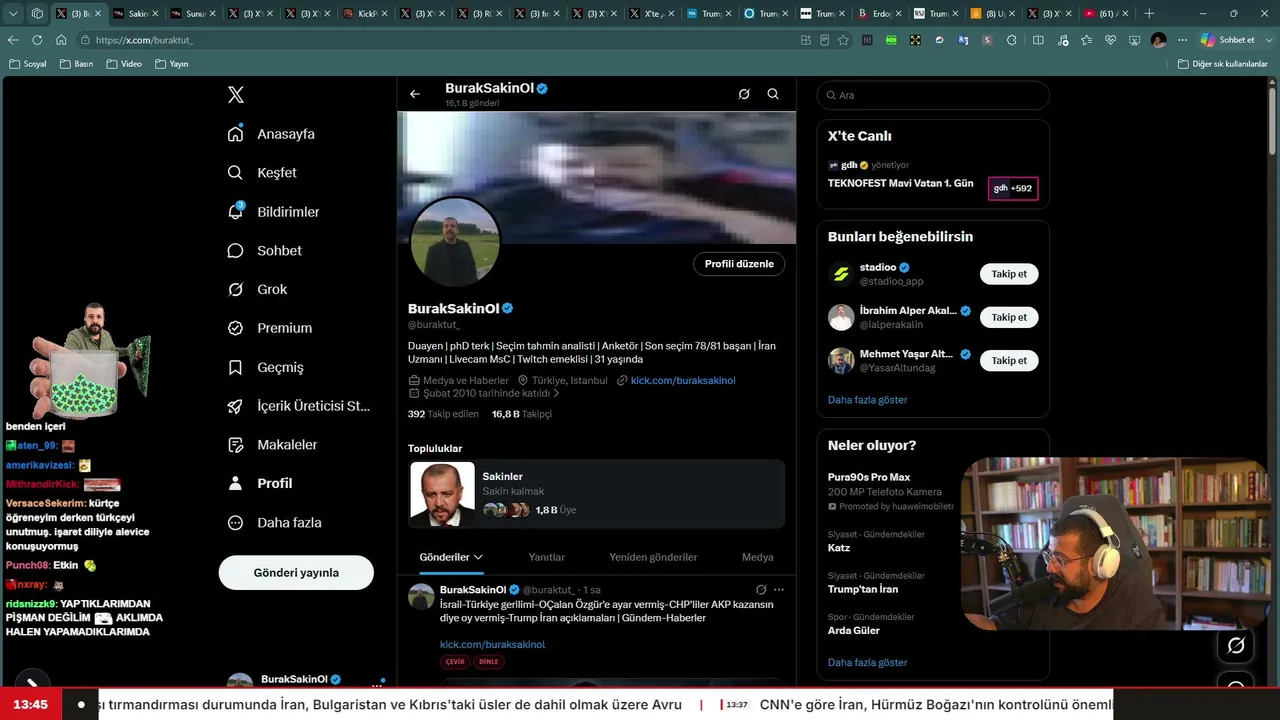Open profile avatar picture
The image size is (1280, 720).
[455, 242]
